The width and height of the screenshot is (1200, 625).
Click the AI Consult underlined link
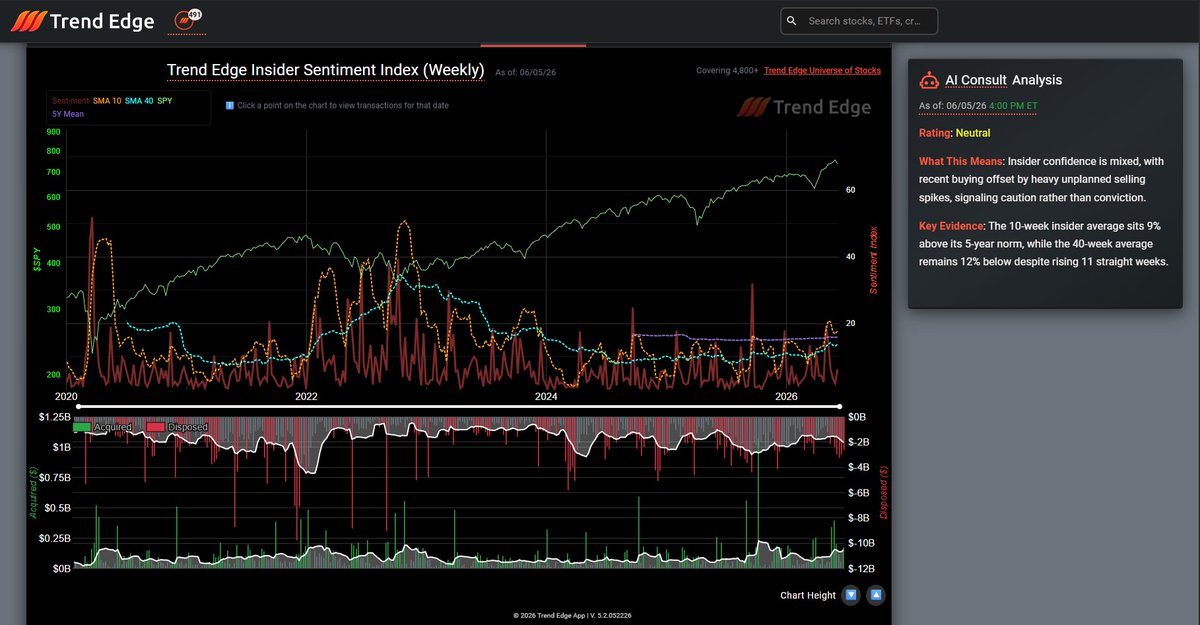click(976, 80)
